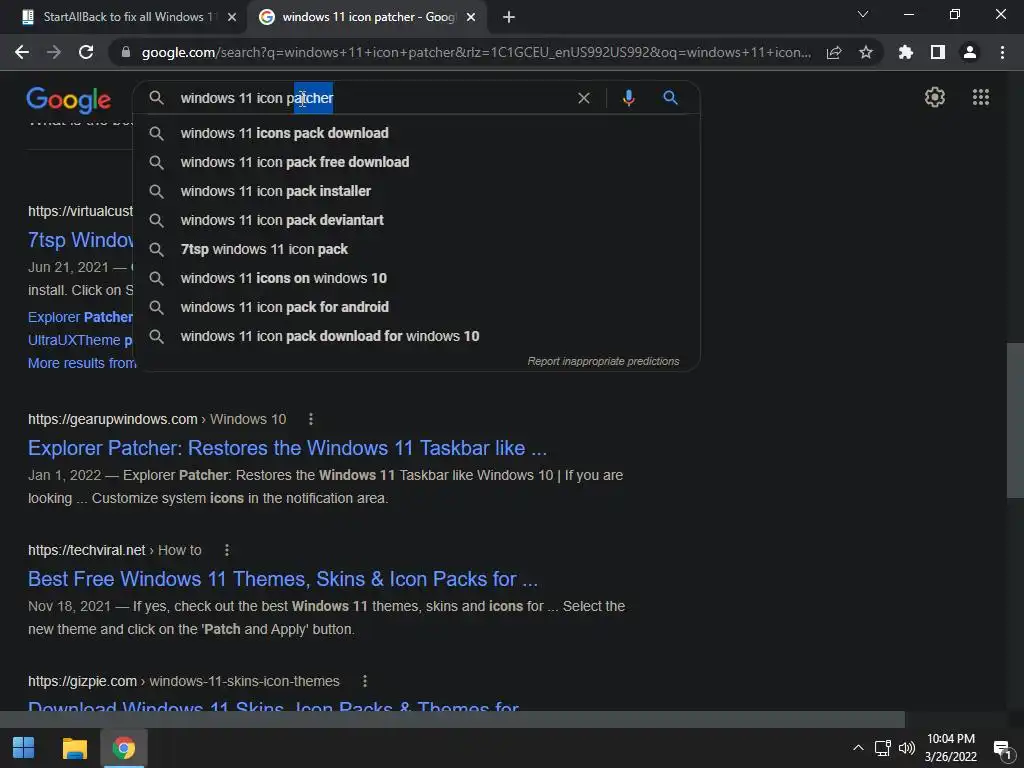Open 'Download Windows 11 Skins' gizpie result

(x=273, y=706)
